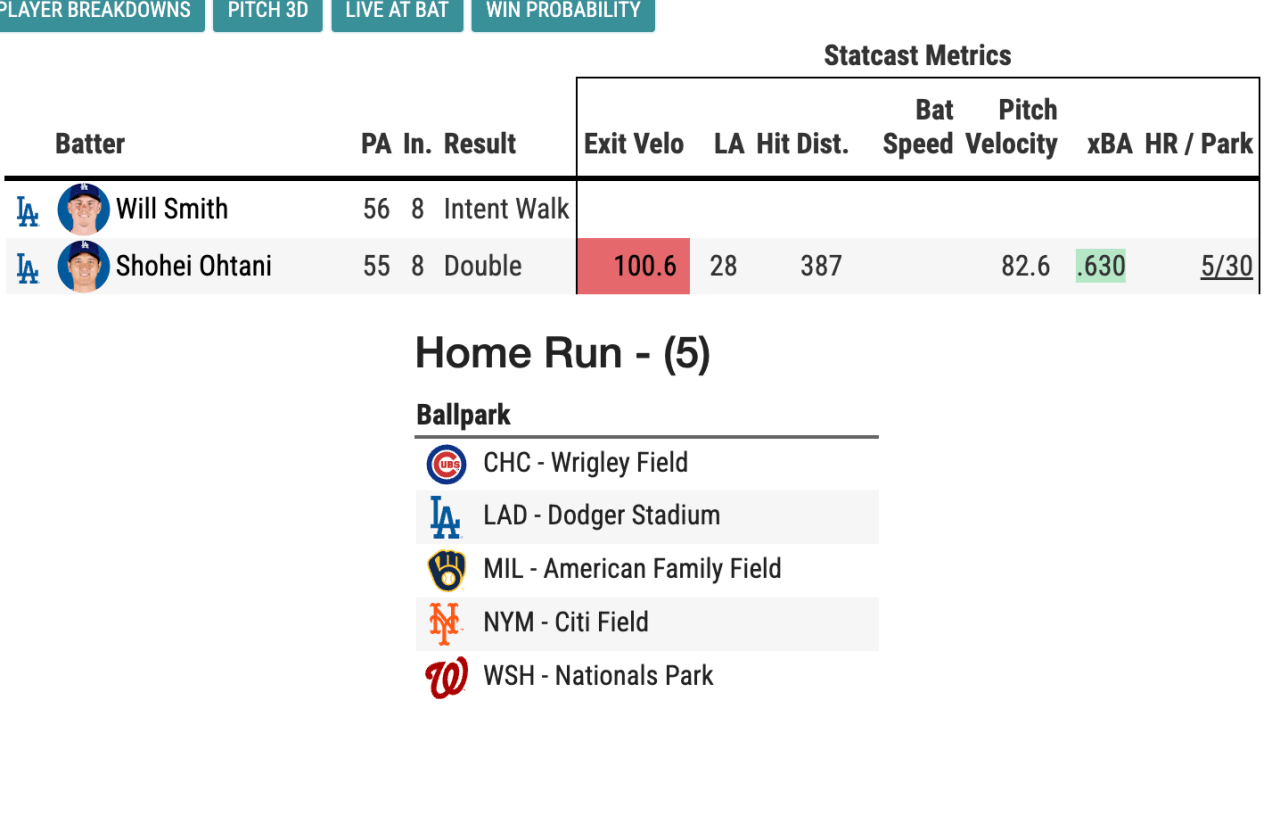This screenshot has height=824, width=1280.
Task: Click the Nationals logo beside Nationals Park
Action: [x=446, y=677]
